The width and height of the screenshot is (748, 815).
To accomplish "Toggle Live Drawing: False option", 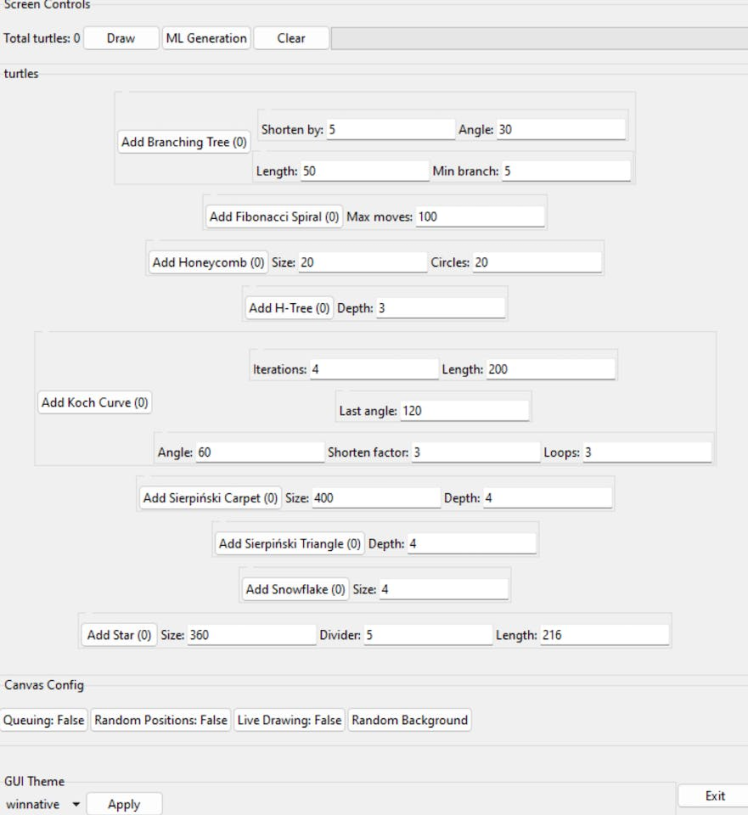I will click(289, 721).
